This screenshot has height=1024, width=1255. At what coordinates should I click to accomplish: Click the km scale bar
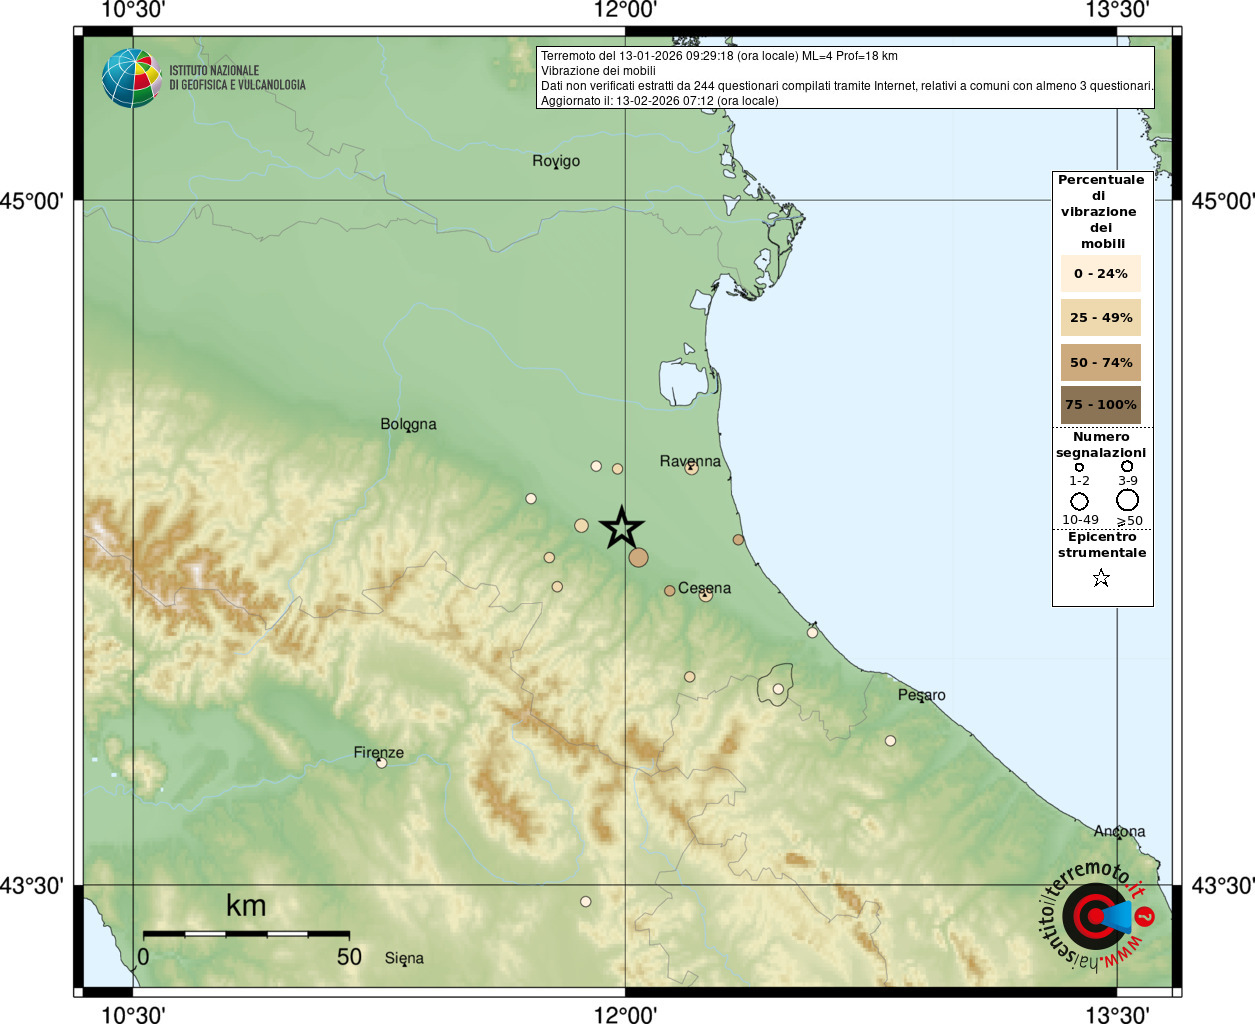click(246, 933)
